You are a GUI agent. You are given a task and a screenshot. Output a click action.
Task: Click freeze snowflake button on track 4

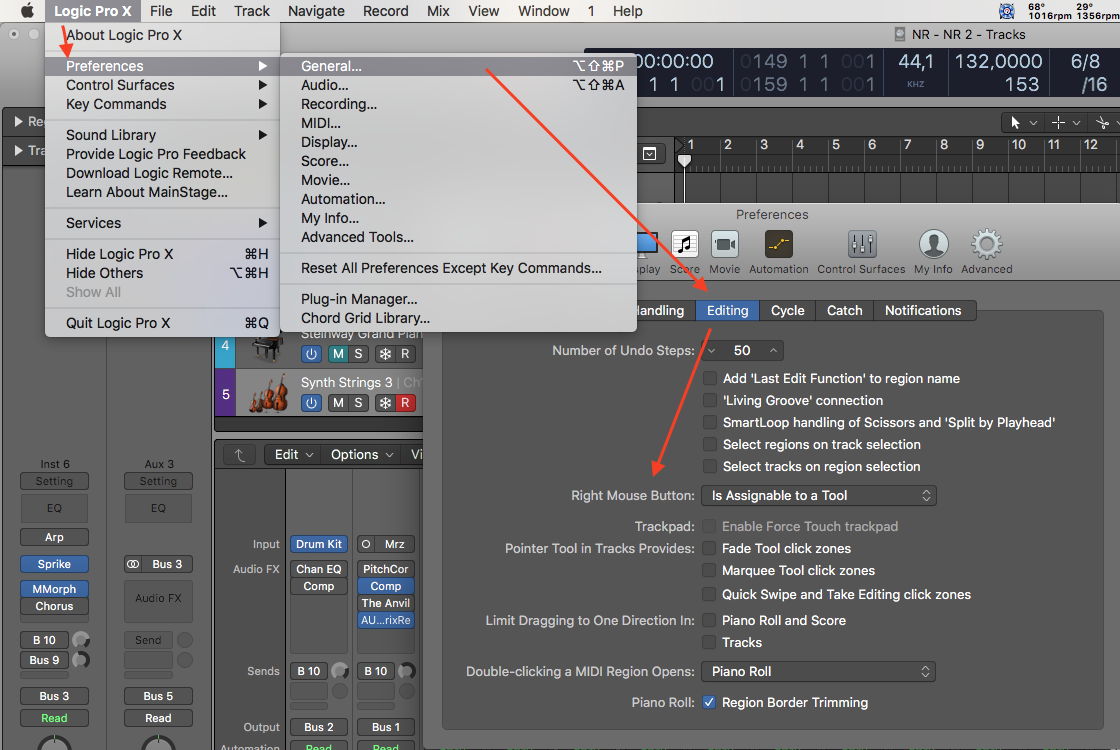click(385, 354)
